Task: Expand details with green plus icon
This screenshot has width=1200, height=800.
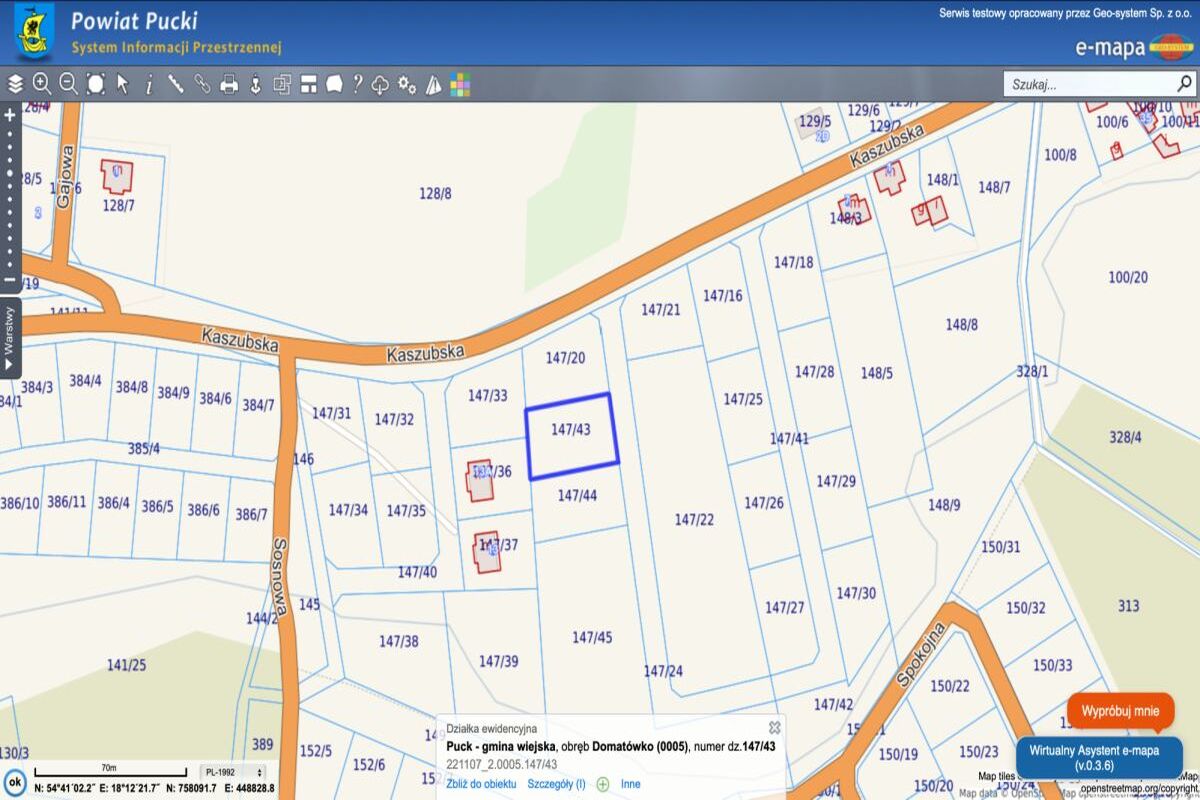Action: [x=603, y=784]
